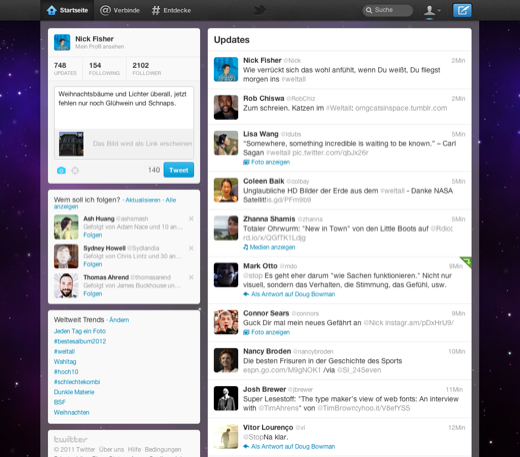Open trend #hoch10
Image resolution: width=520 pixels, height=457 pixels.
point(66,372)
